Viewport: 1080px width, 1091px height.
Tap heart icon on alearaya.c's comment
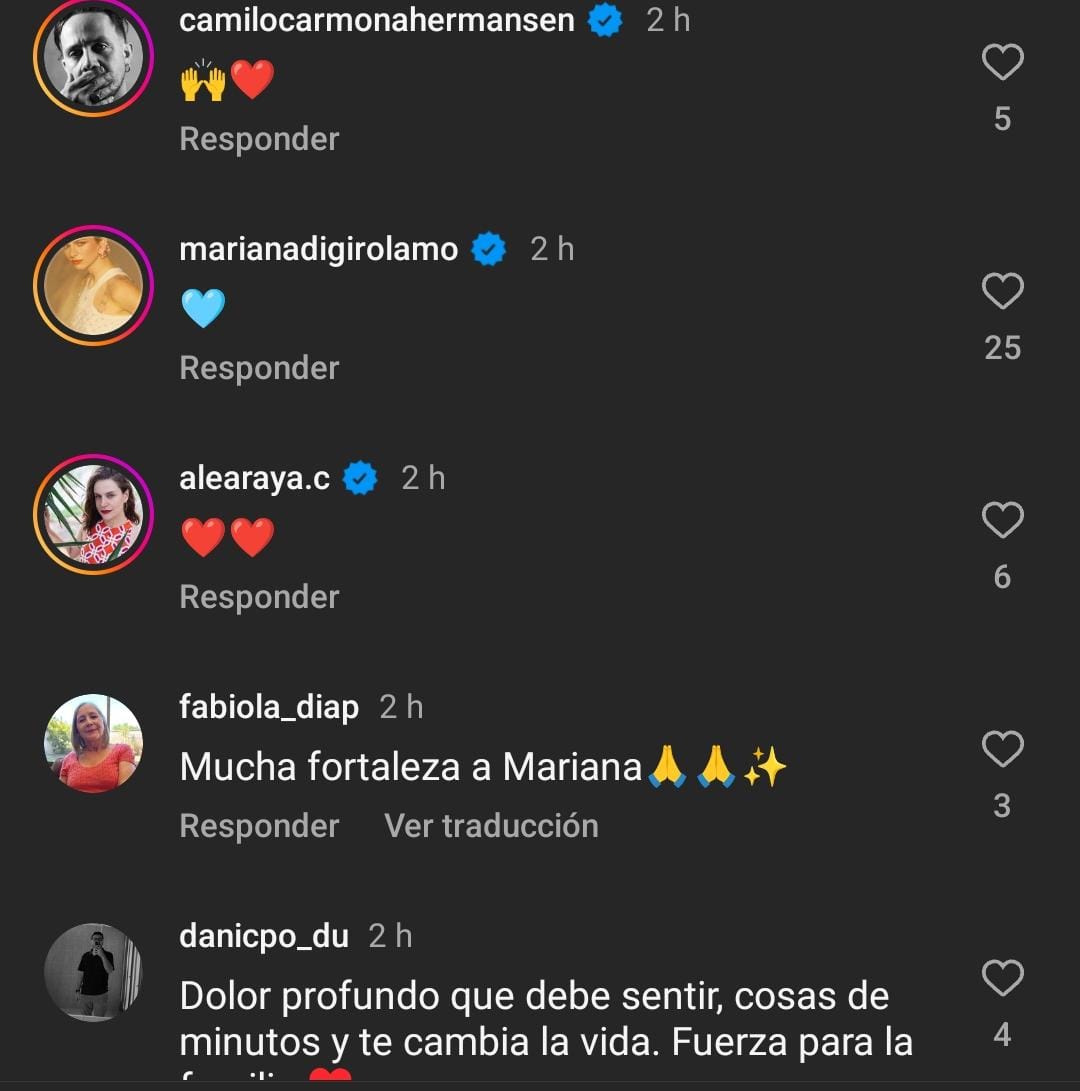1002,521
